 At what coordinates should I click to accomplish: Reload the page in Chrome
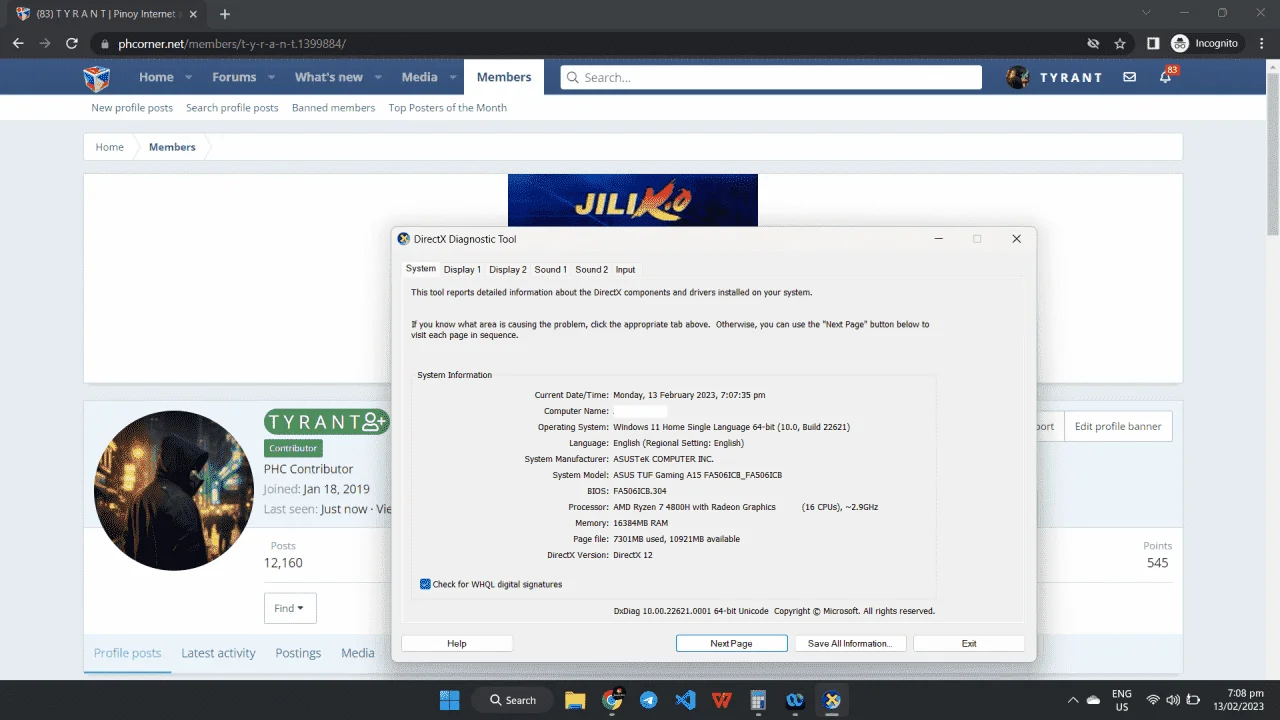pyautogui.click(x=72, y=44)
